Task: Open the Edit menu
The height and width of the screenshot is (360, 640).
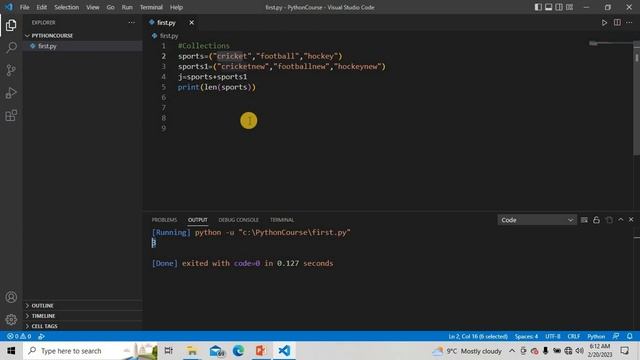Action: pyautogui.click(x=41, y=7)
